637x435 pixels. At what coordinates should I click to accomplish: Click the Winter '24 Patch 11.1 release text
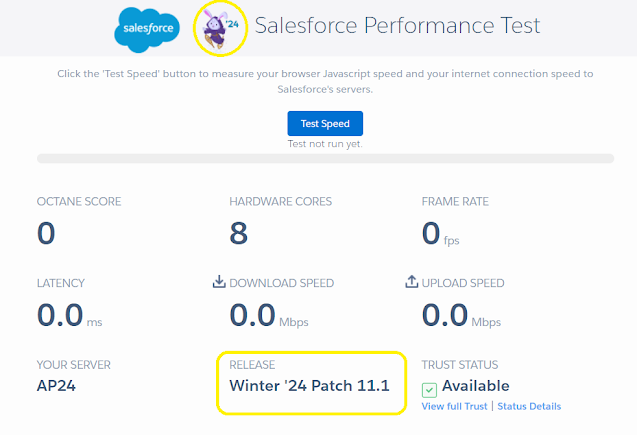pos(309,386)
